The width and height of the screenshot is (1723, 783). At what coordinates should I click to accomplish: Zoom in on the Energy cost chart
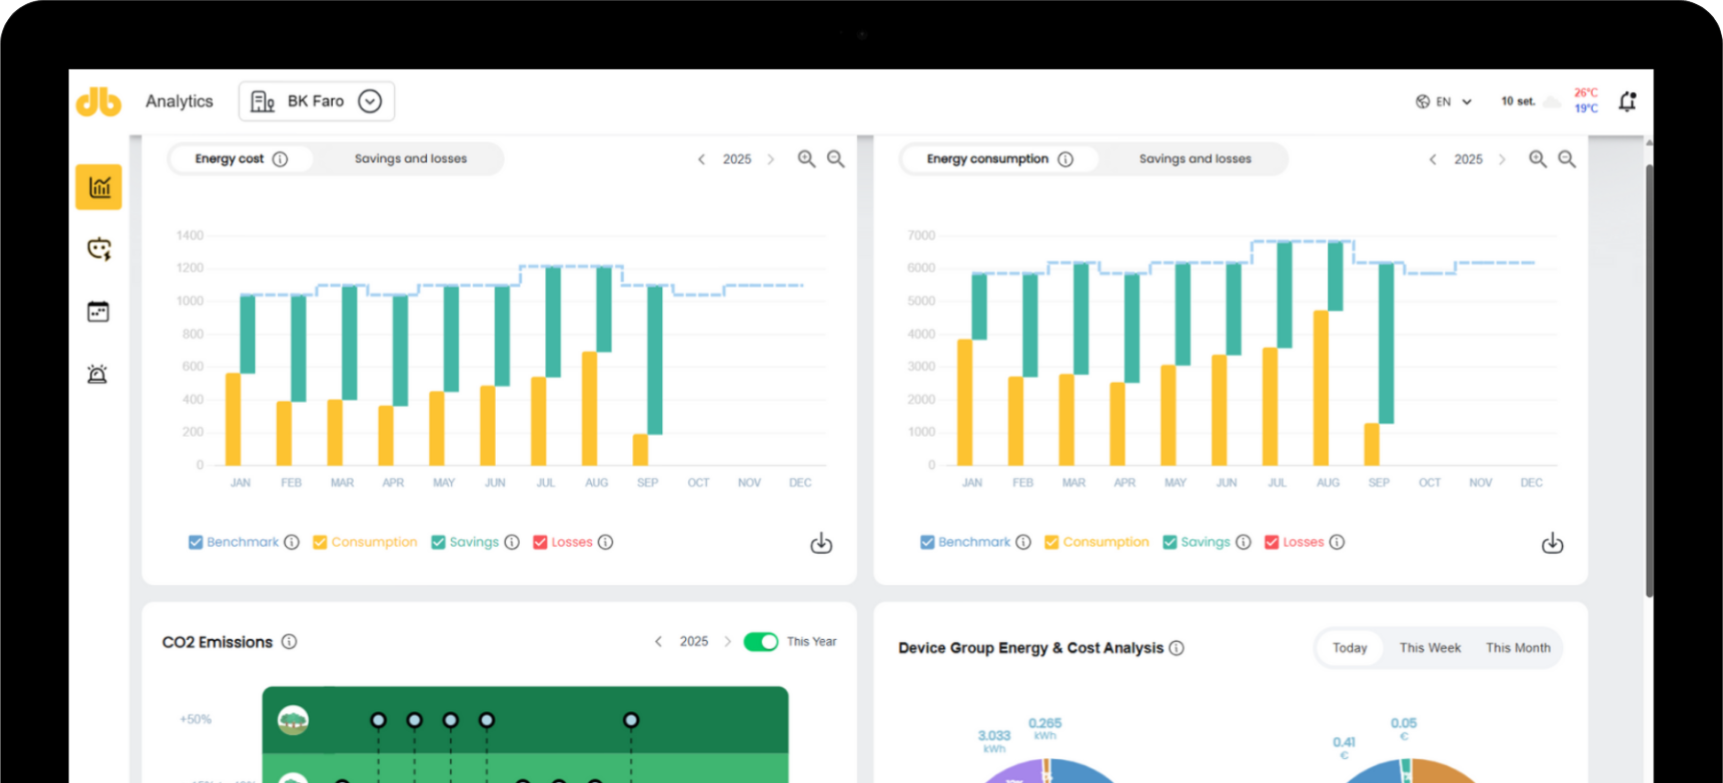[806, 159]
